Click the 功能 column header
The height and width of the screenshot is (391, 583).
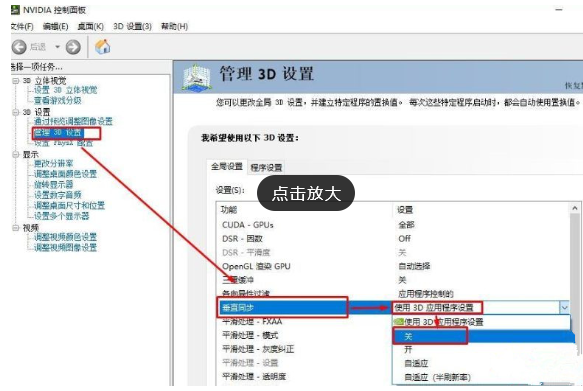click(305, 210)
